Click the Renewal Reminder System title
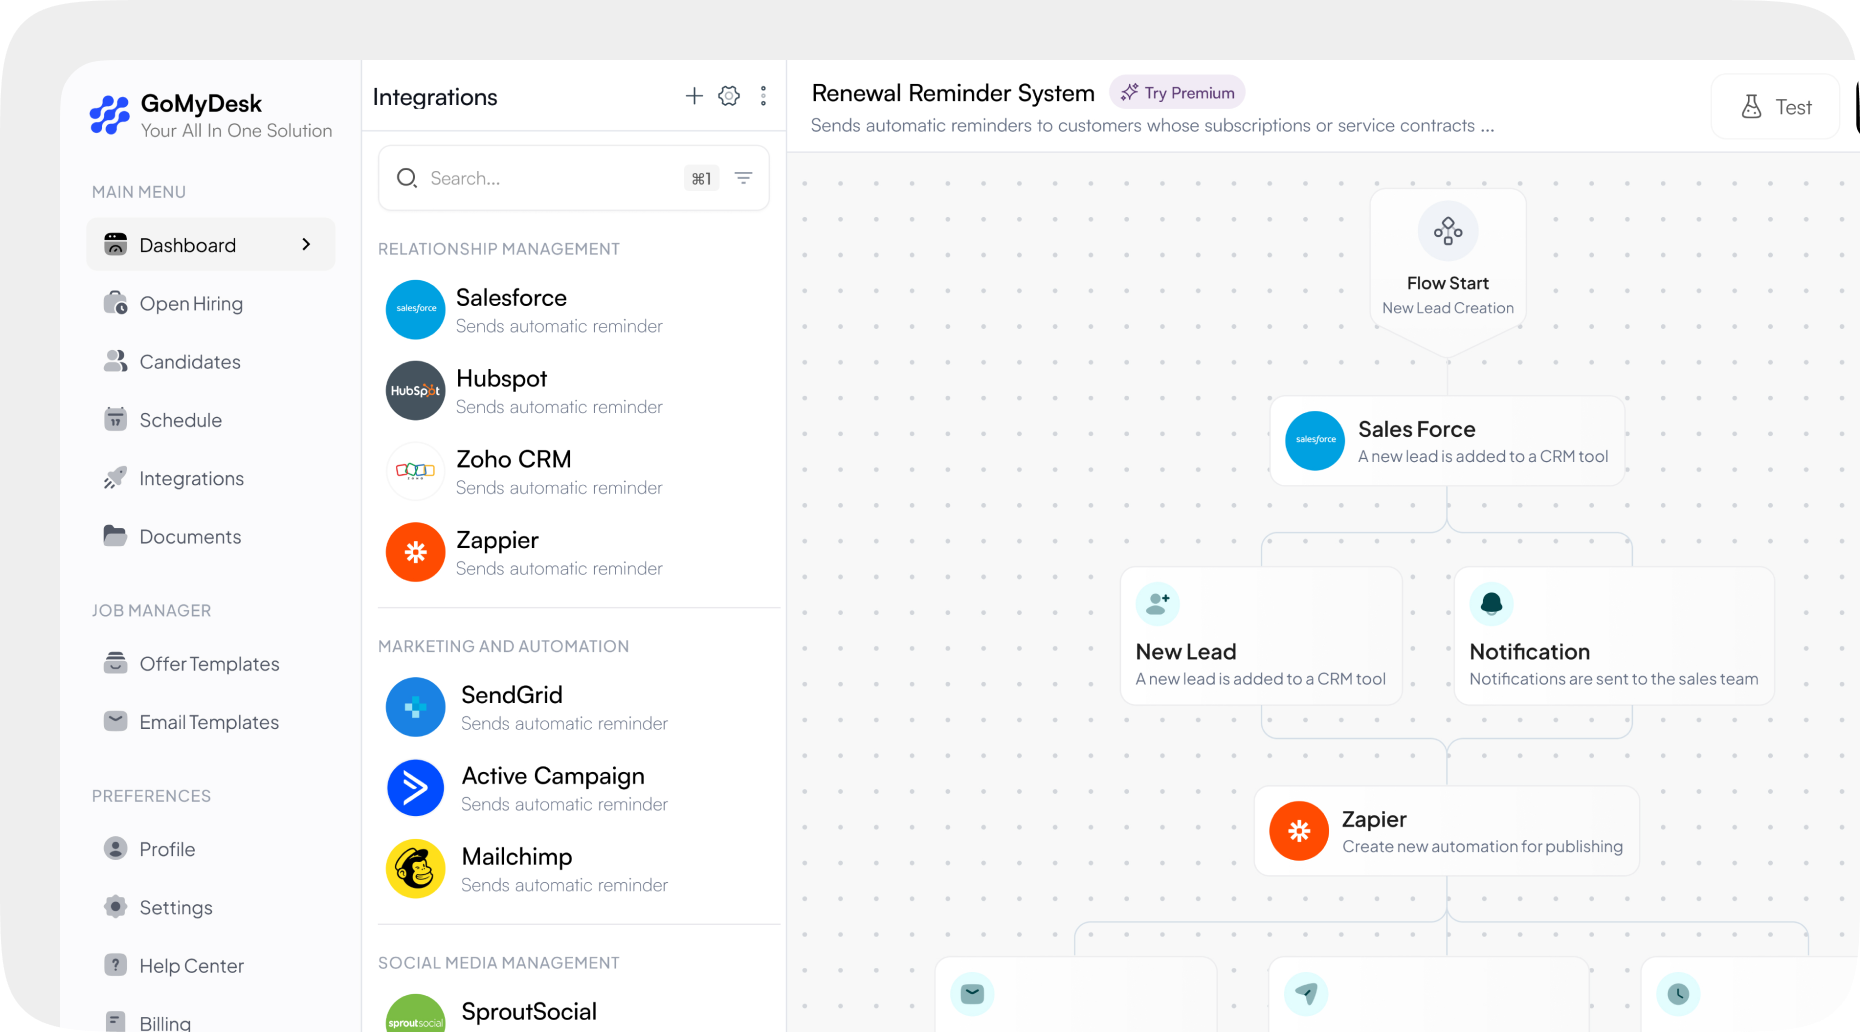 pos(953,93)
